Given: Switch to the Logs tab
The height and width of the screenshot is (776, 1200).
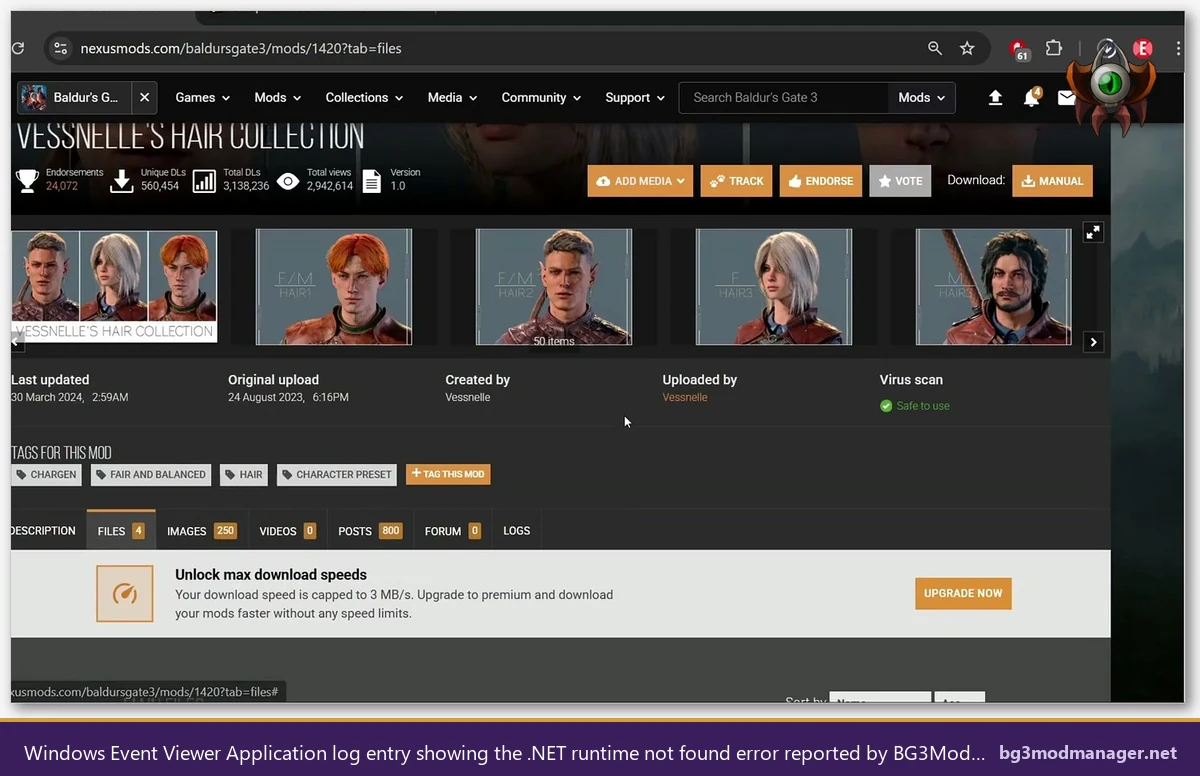Looking at the screenshot, I should [517, 531].
